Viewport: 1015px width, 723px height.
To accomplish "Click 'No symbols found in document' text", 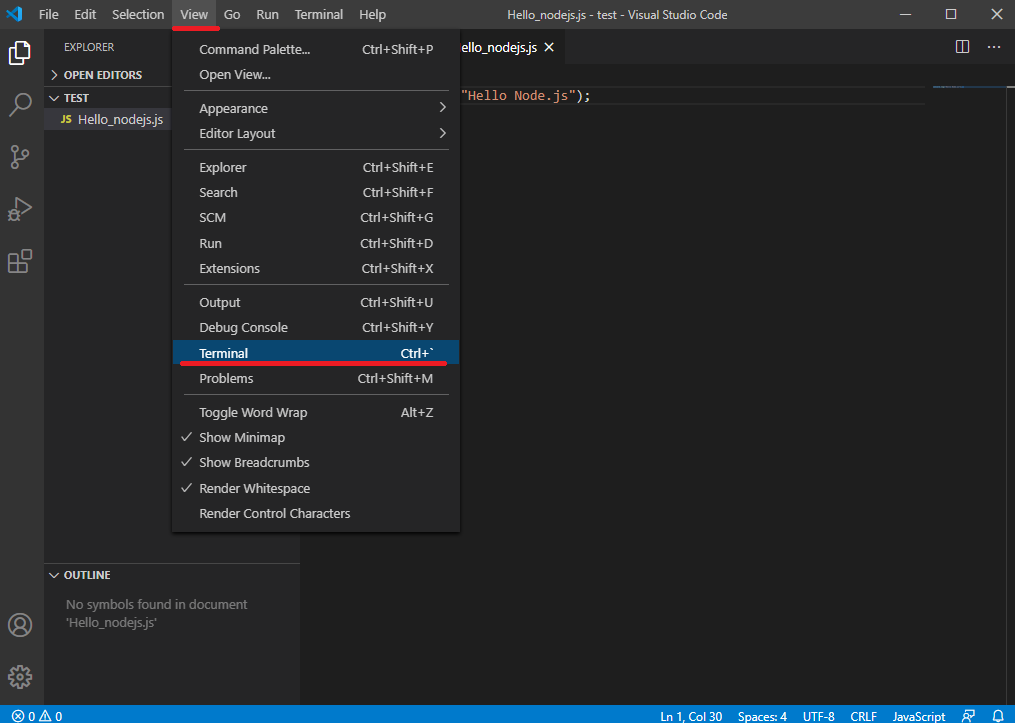I will 157,605.
